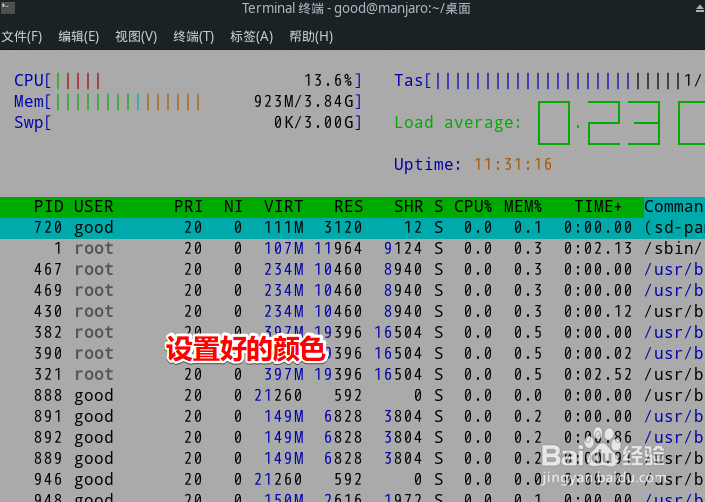Click the 0K/3.00G swap value
The height and width of the screenshot is (502, 705).
pyautogui.click(x=314, y=122)
